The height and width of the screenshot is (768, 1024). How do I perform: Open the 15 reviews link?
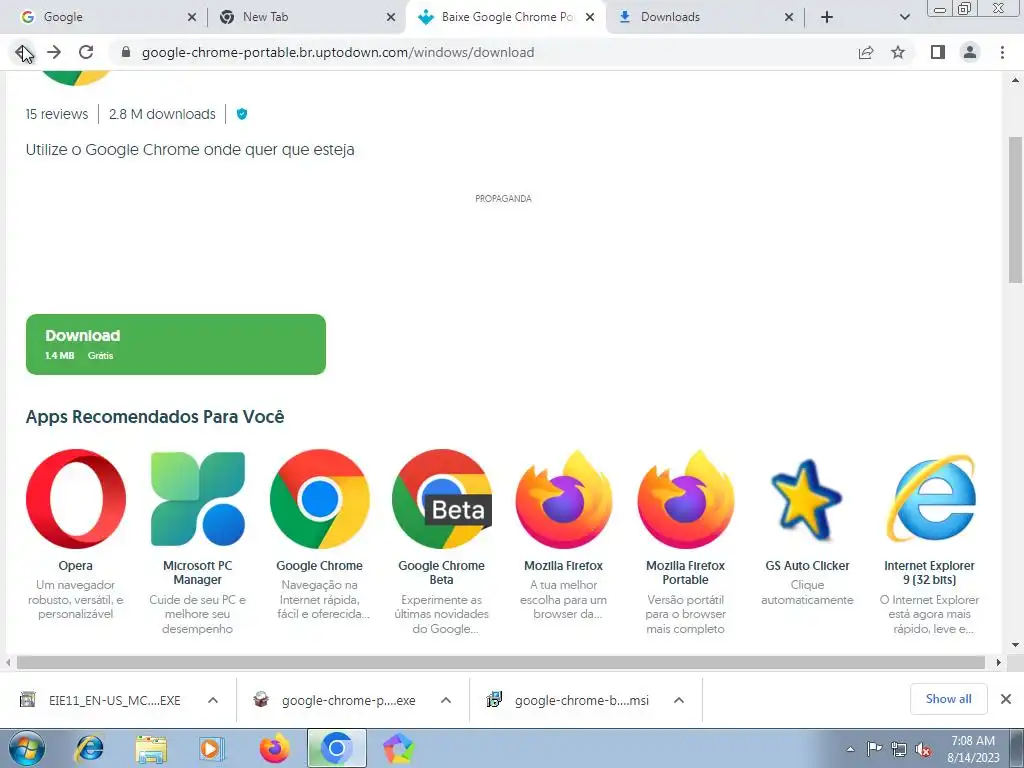[x=57, y=114]
